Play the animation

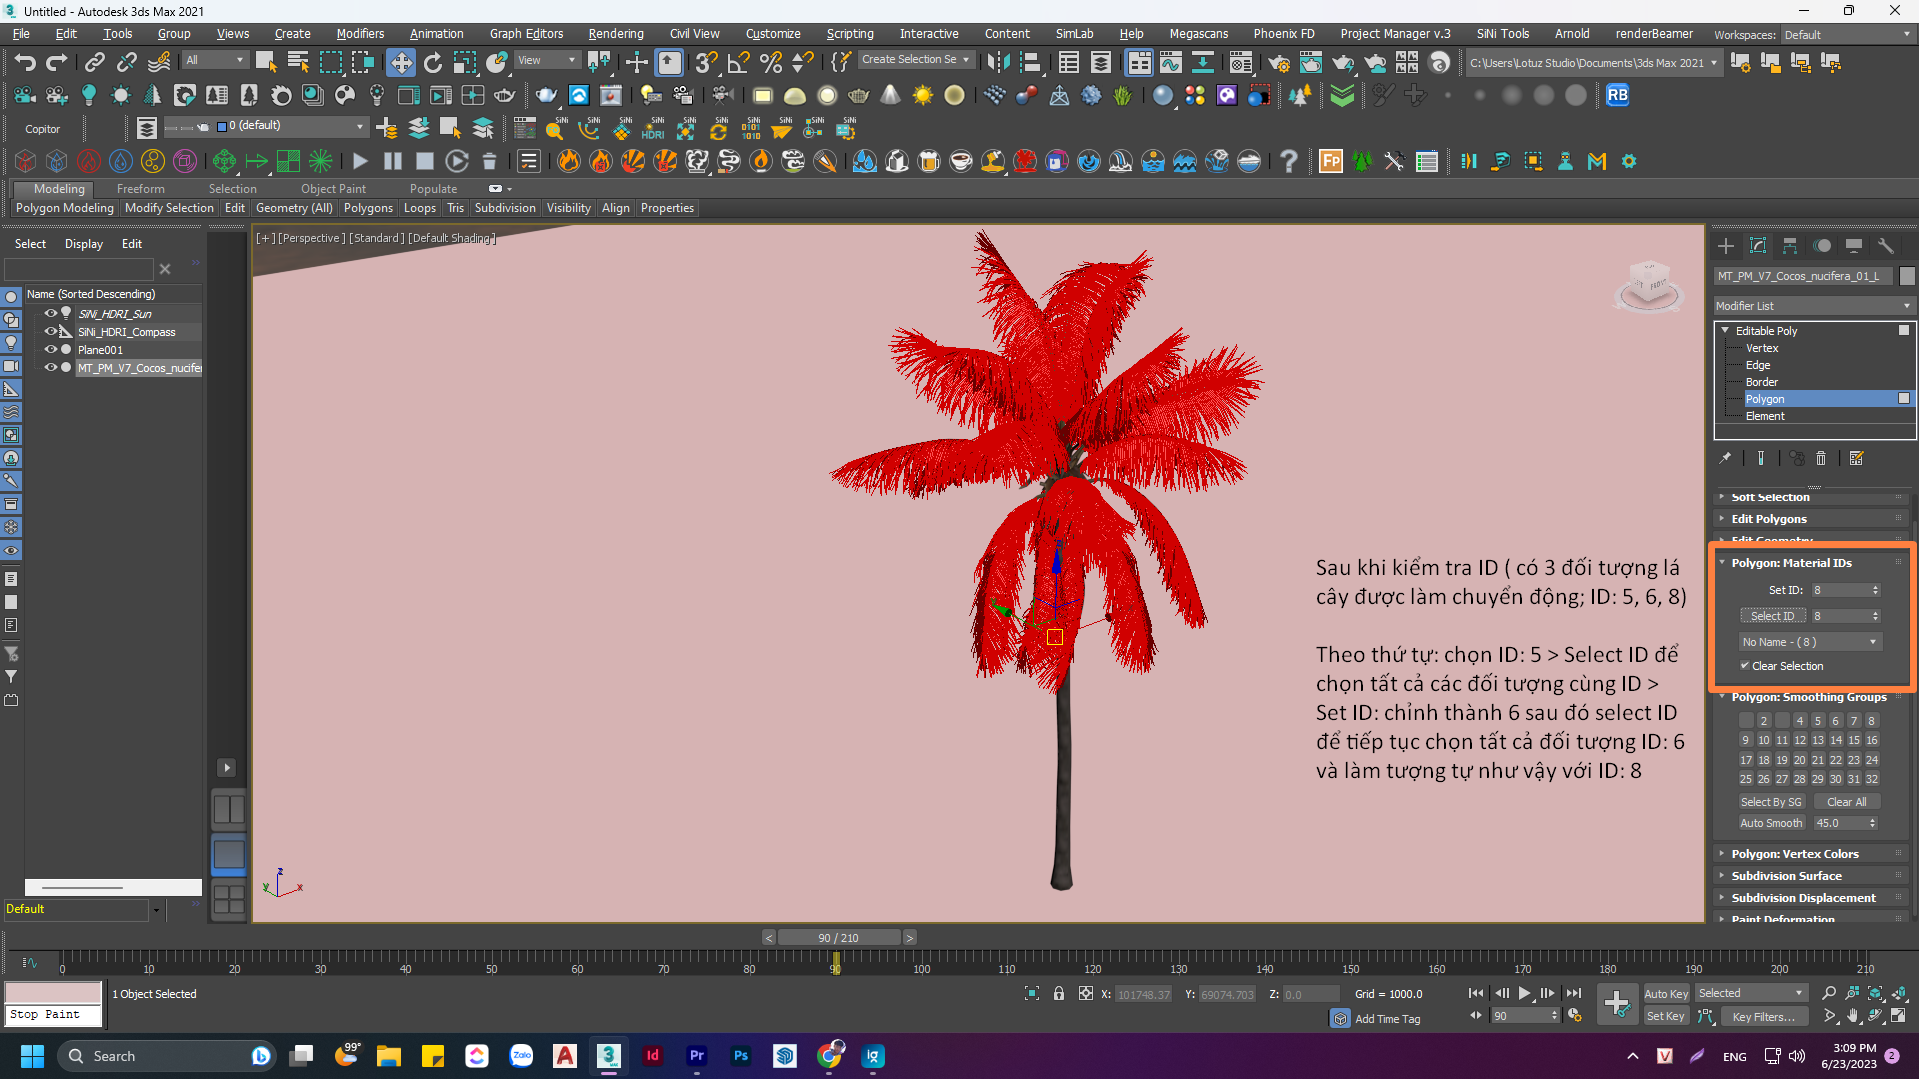(1525, 993)
